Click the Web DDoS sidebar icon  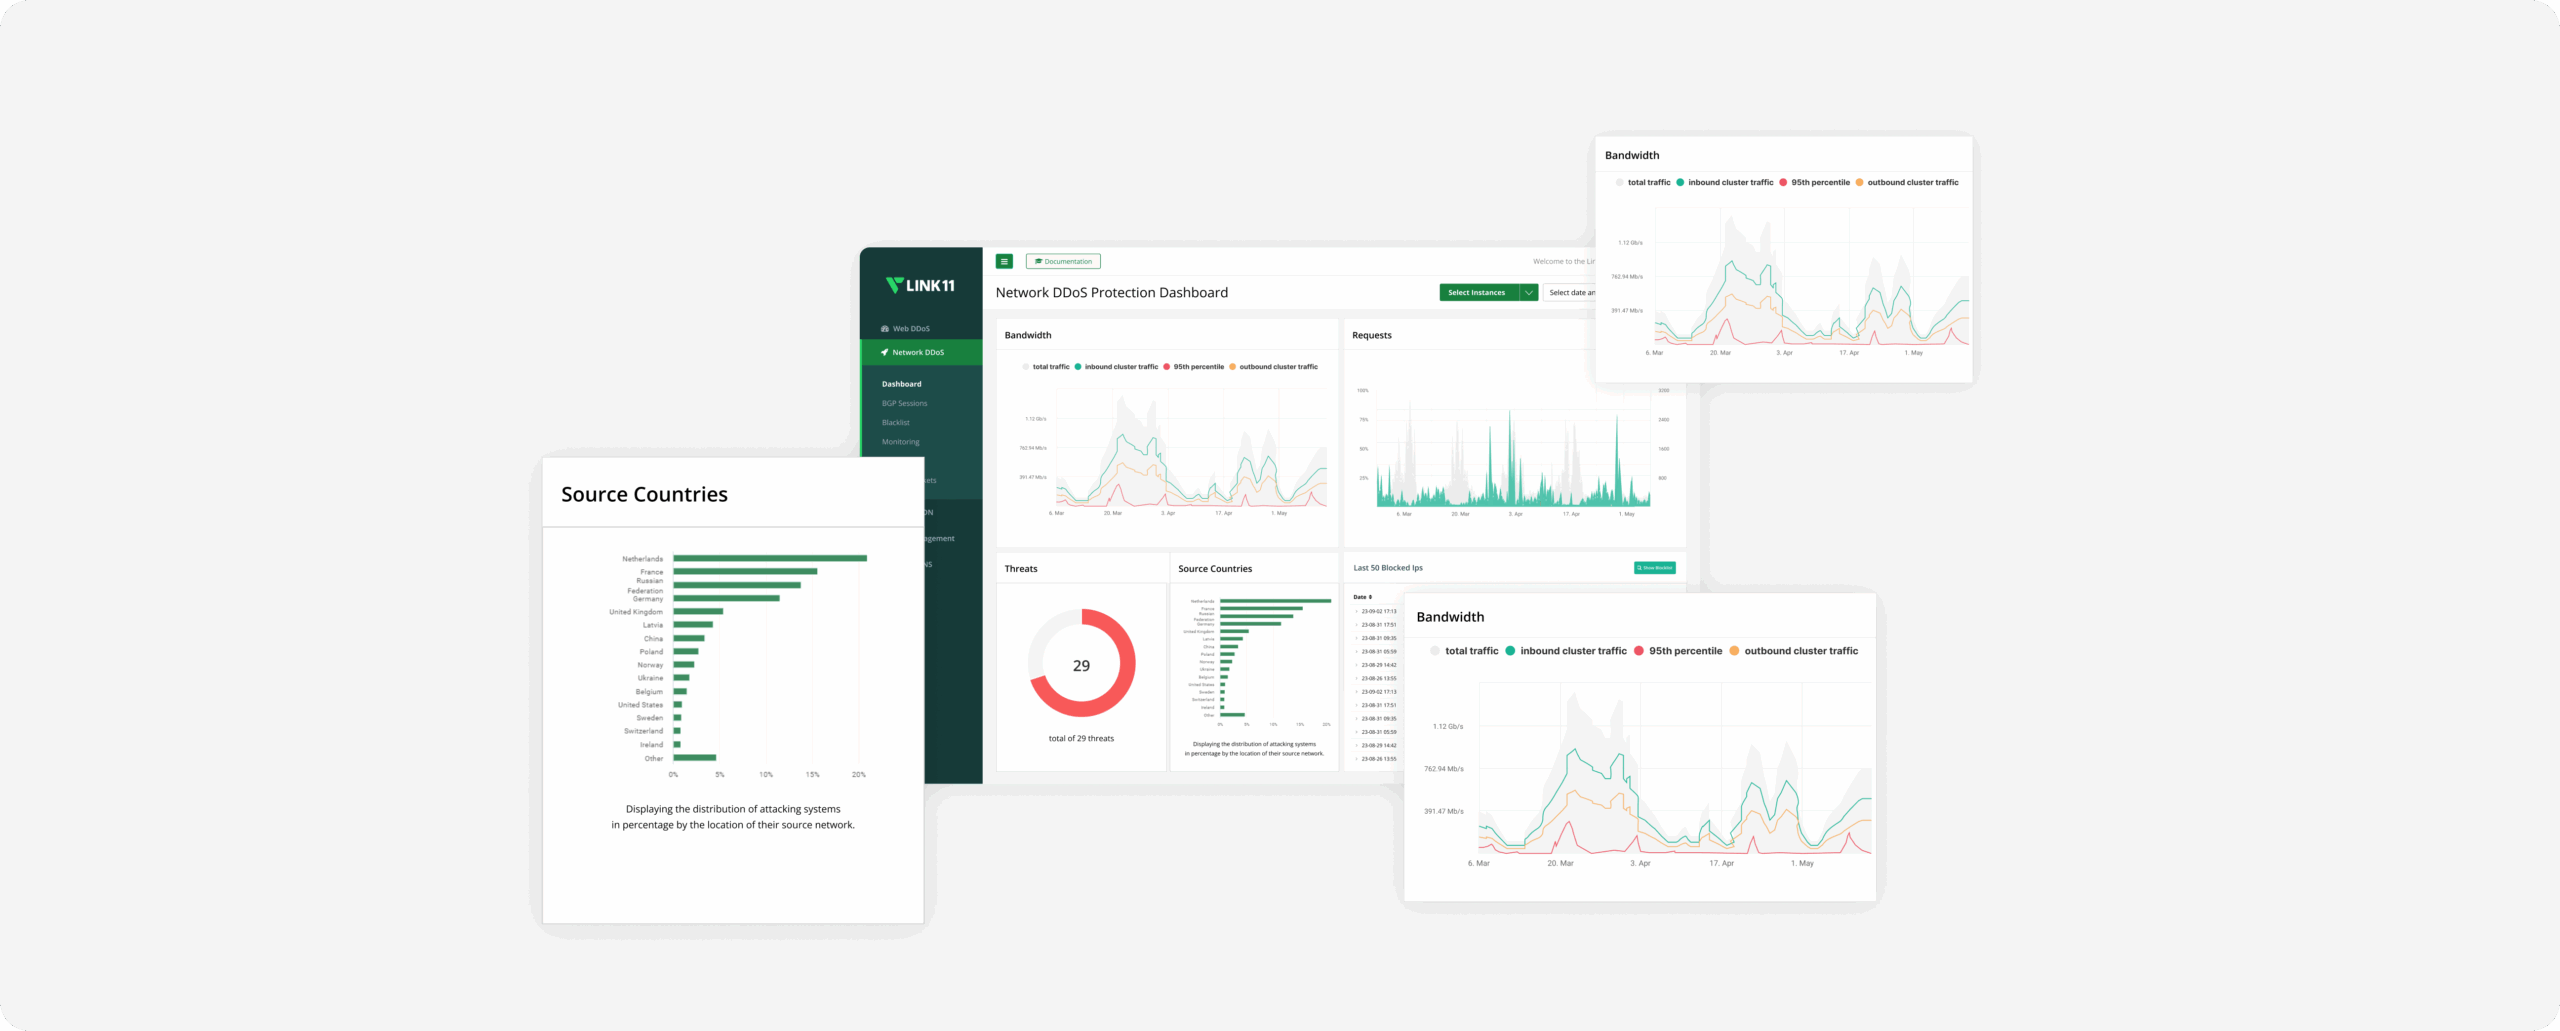(x=885, y=329)
